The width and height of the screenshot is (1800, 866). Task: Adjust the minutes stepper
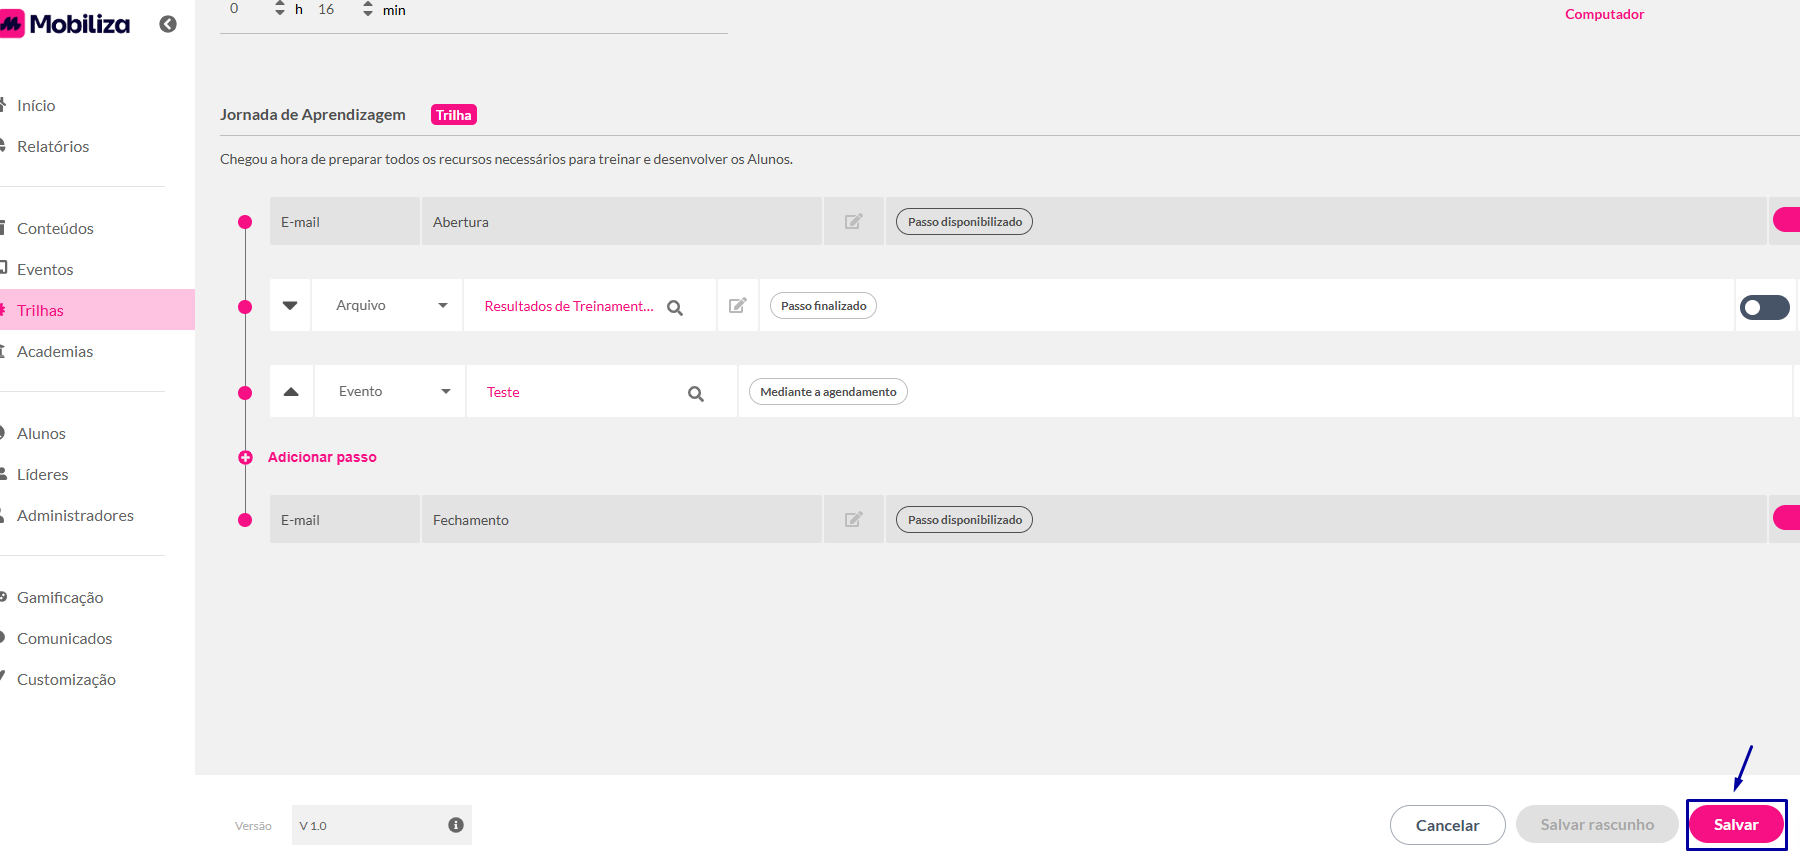tap(368, 9)
